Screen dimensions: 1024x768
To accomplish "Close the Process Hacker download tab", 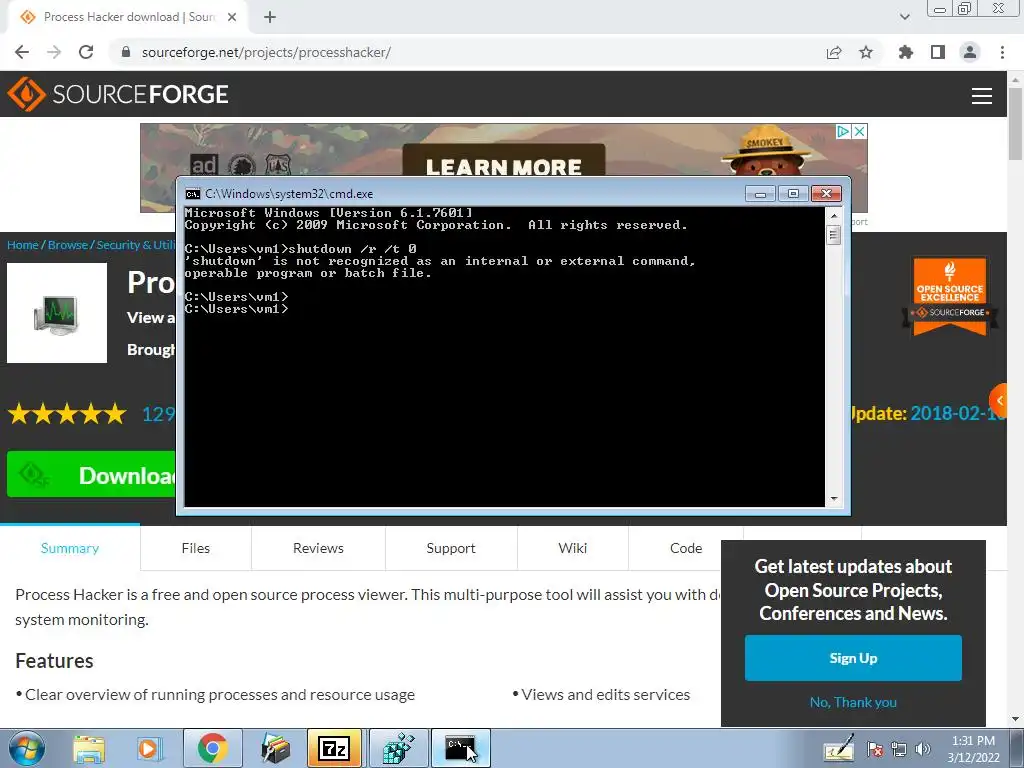I will [x=232, y=17].
